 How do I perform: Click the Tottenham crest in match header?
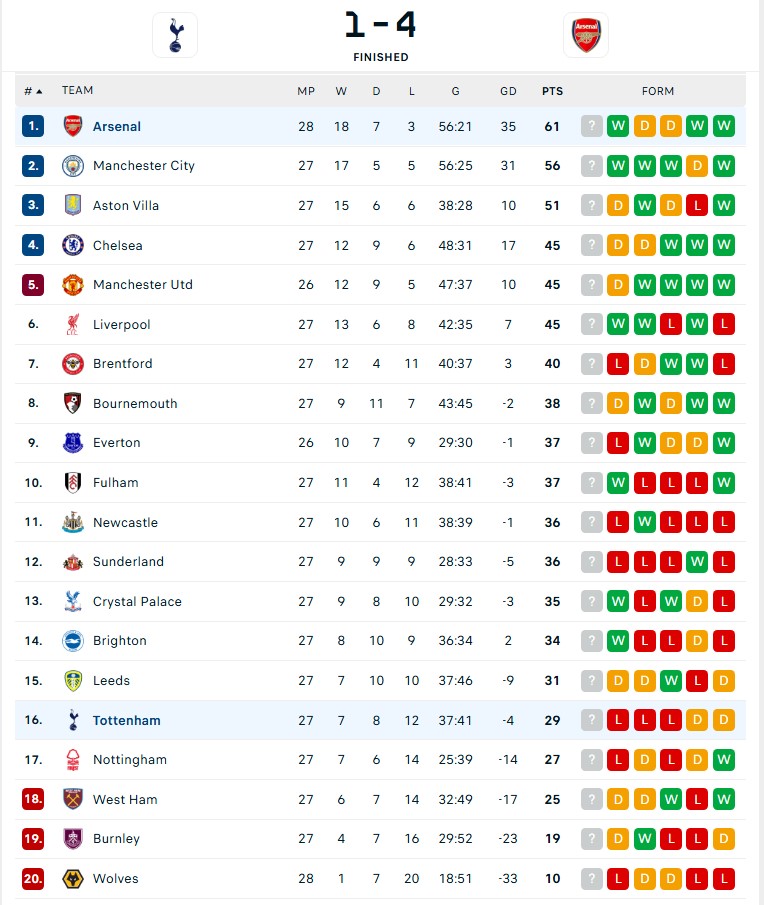(175, 35)
